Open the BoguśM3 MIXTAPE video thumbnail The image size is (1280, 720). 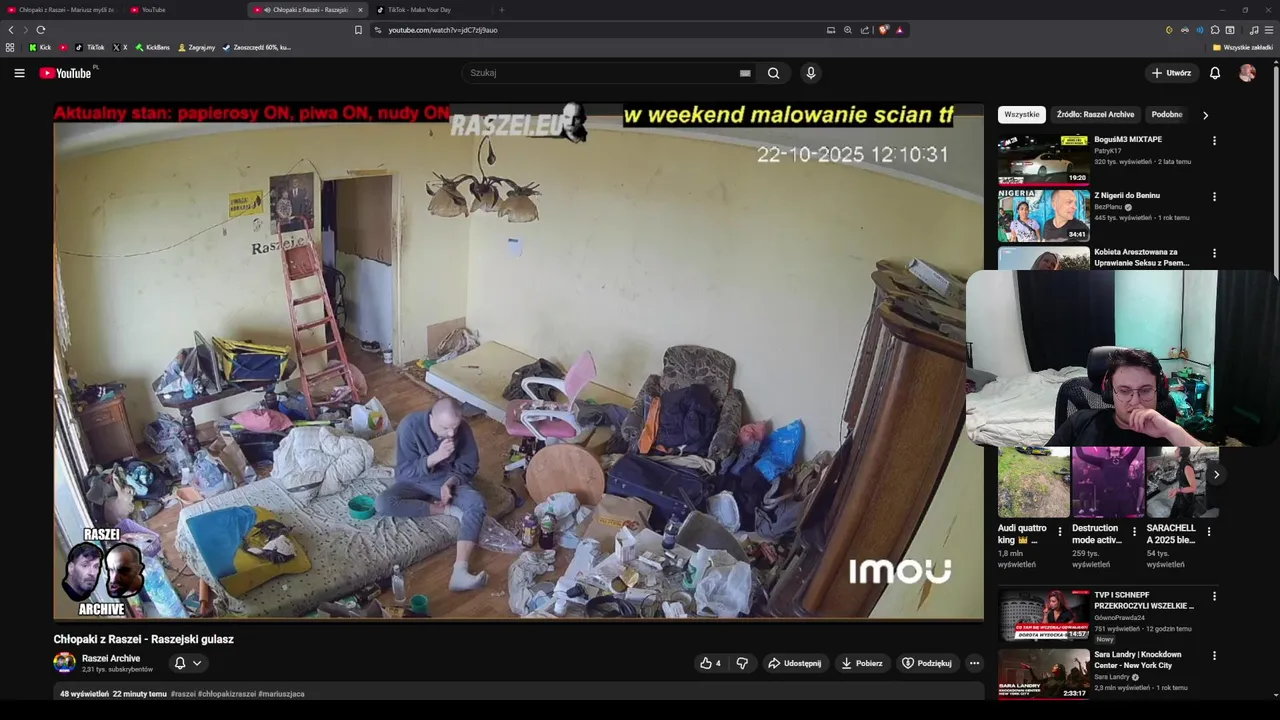[1043, 159]
